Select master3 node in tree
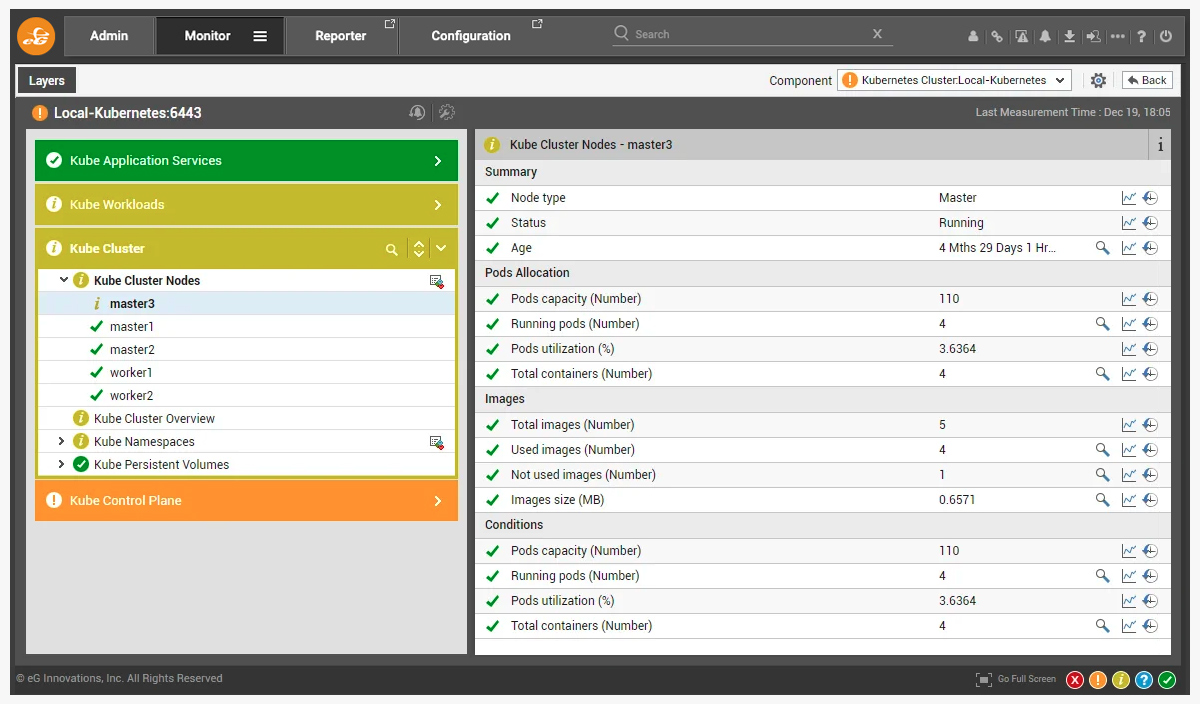 pos(132,304)
